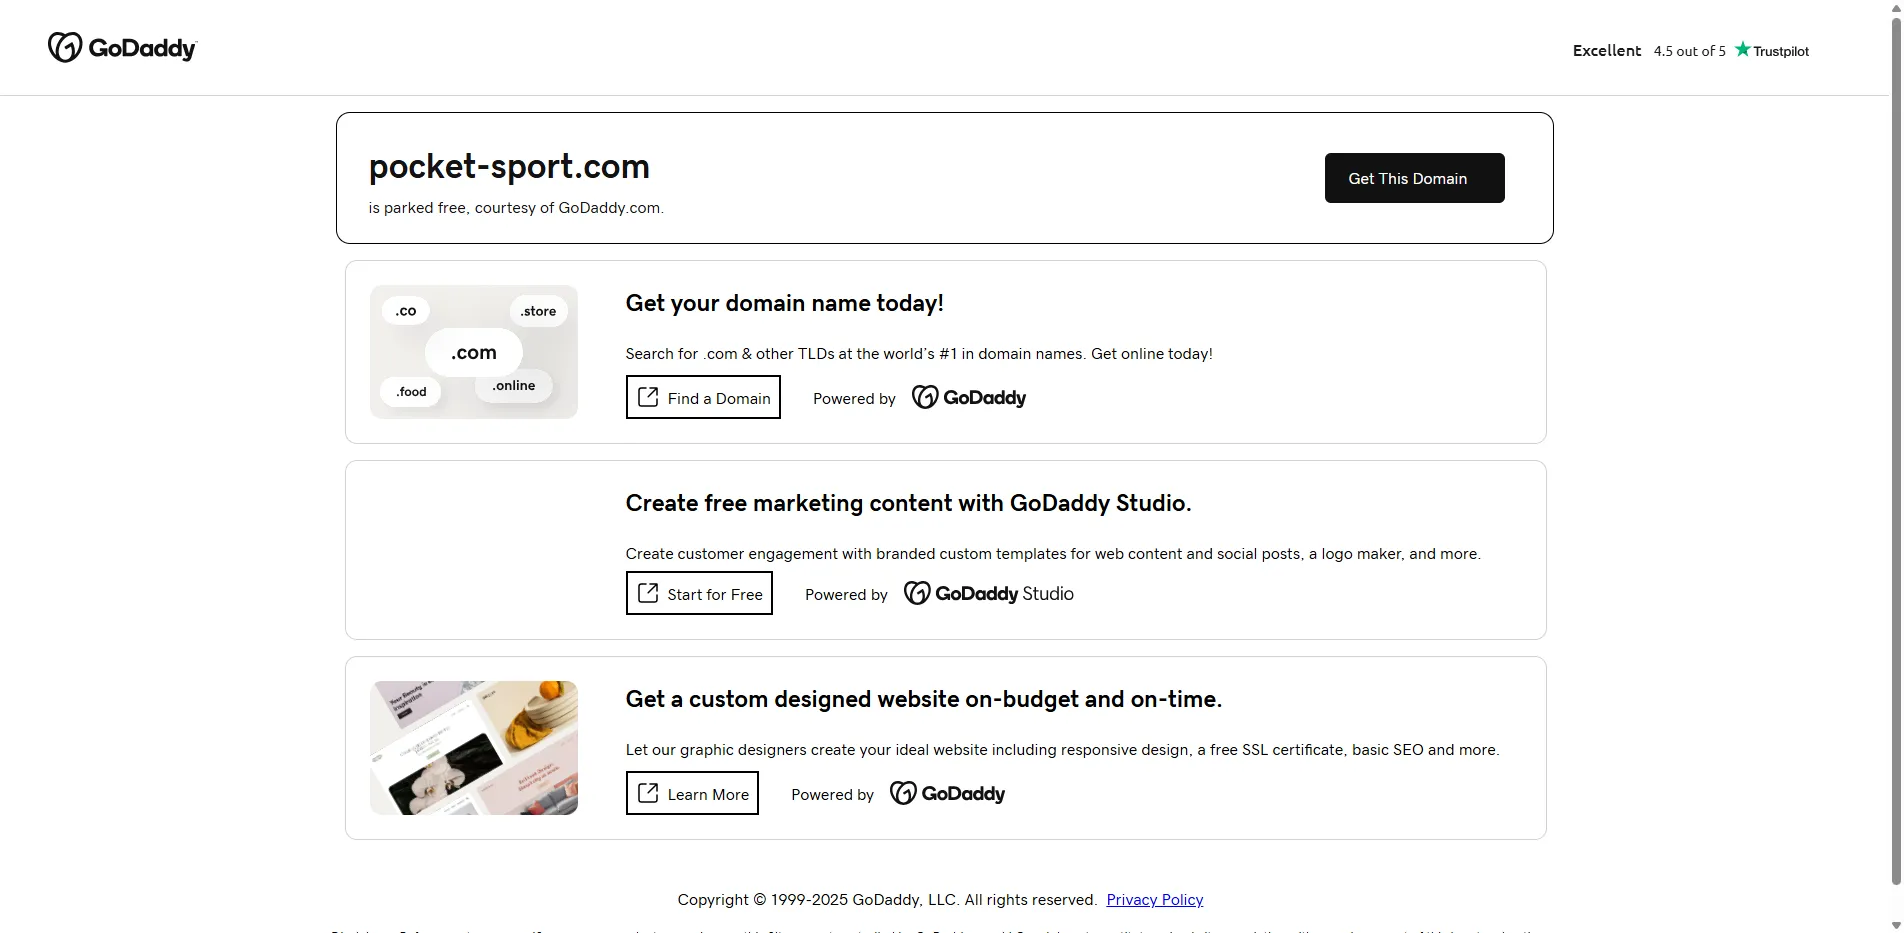Select the Start for Free button label

[715, 594]
